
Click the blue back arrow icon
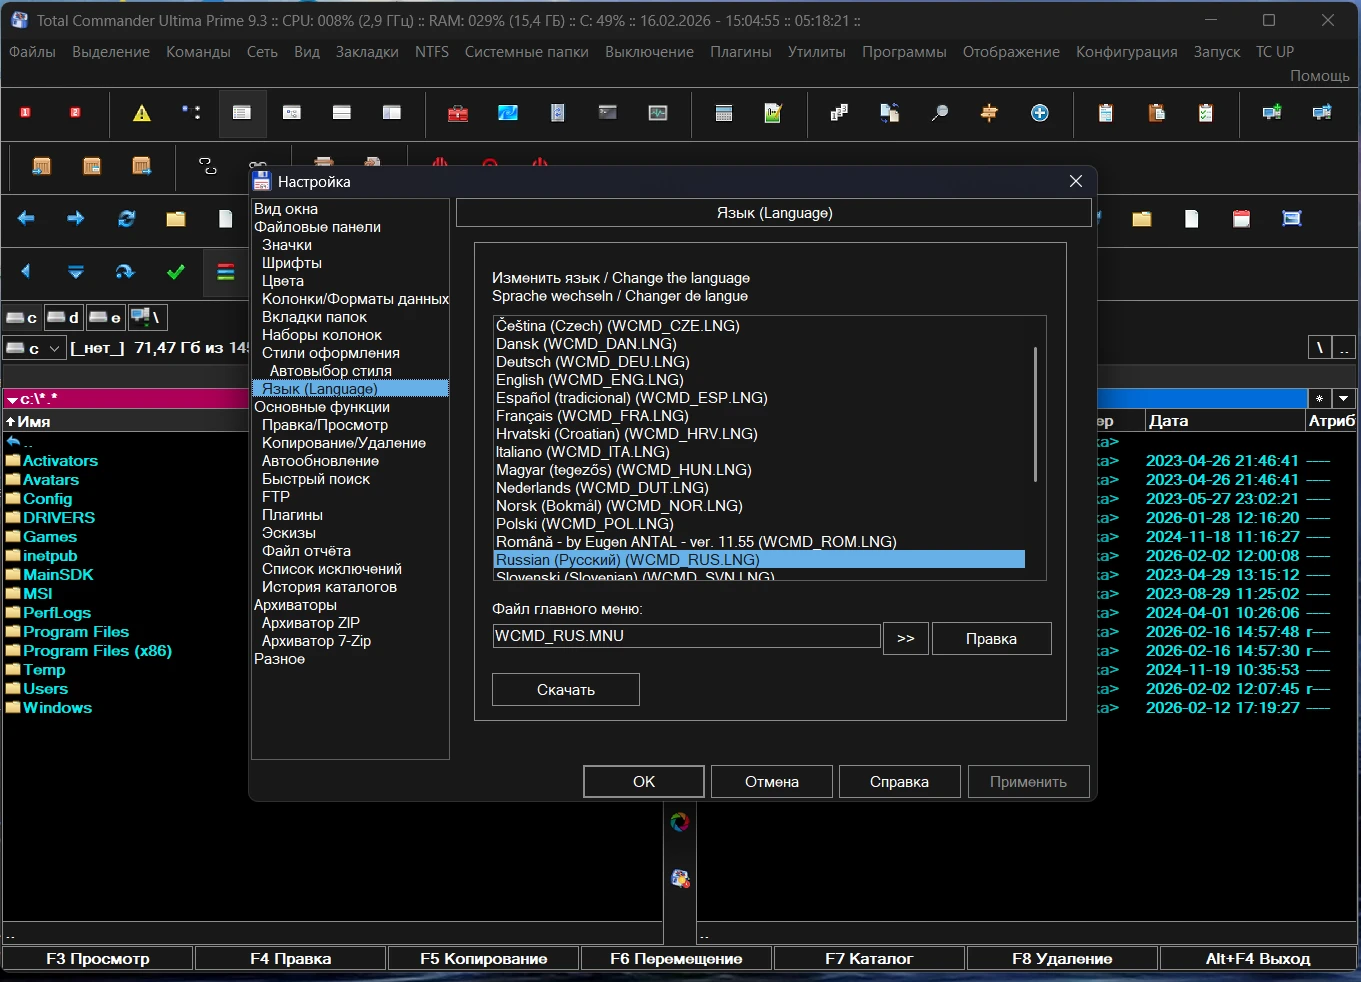26,219
